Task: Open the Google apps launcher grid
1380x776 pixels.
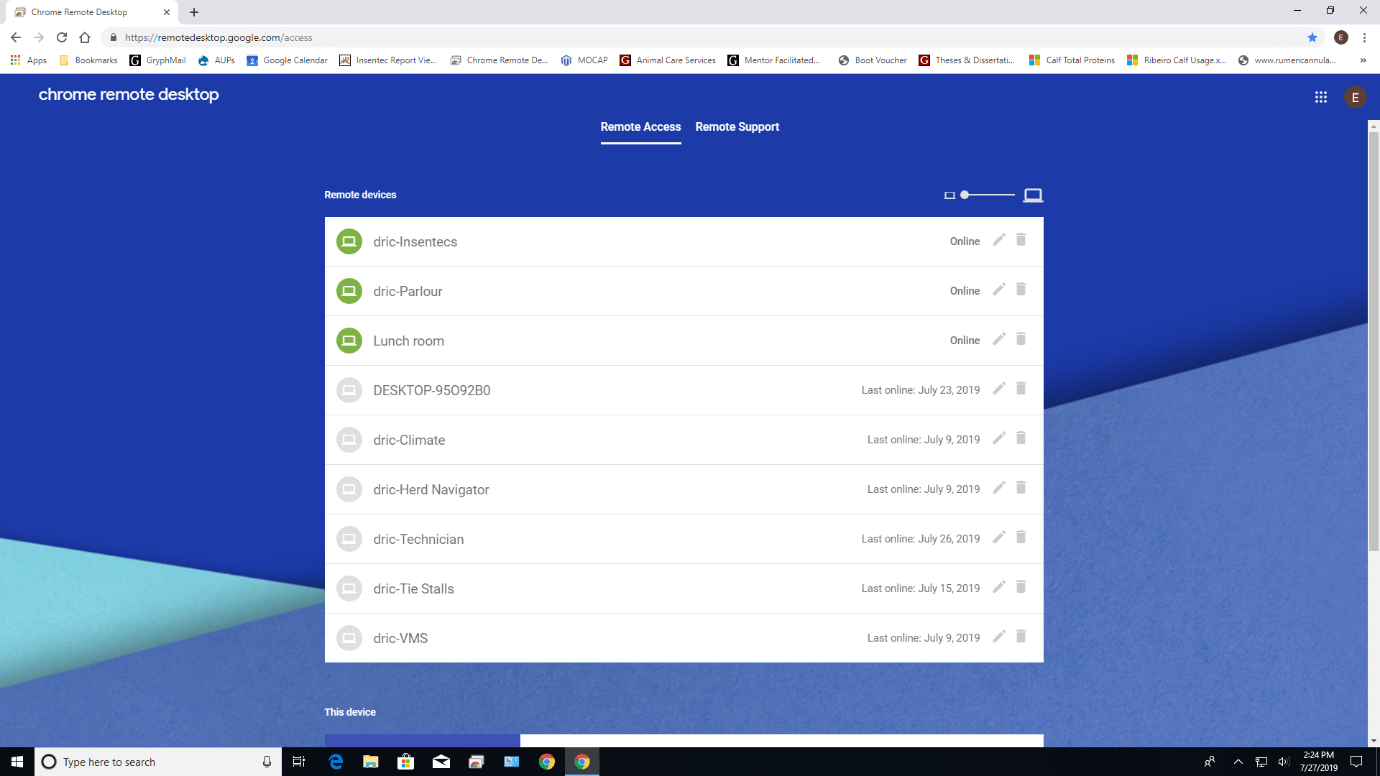Action: 1321,97
